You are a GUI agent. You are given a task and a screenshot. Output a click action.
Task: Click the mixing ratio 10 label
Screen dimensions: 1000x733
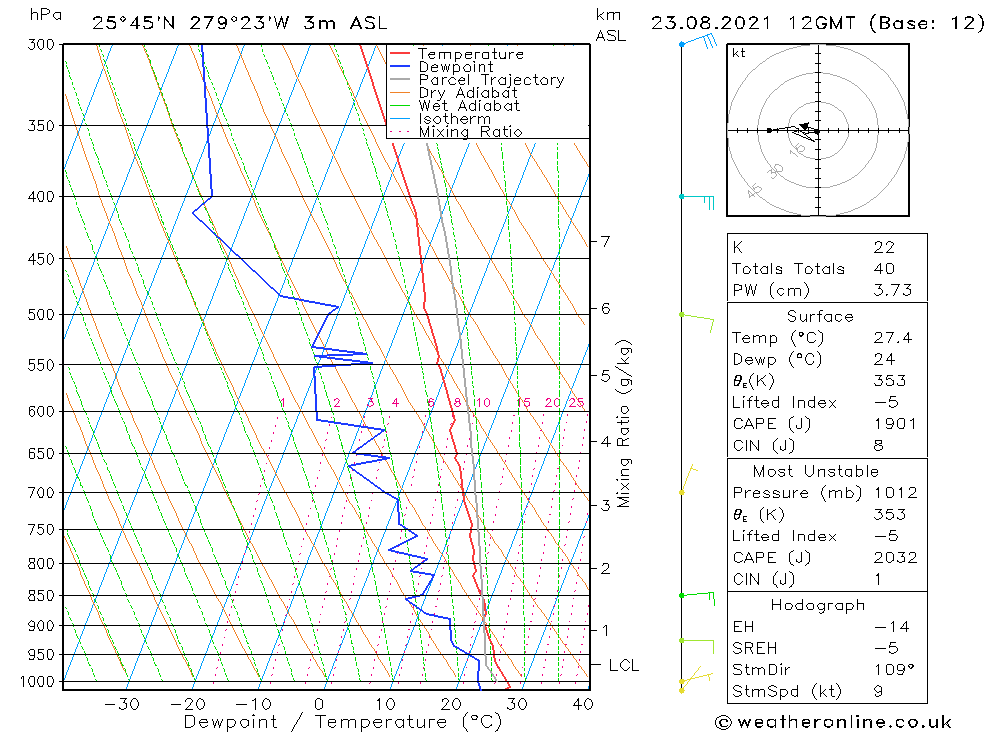pyautogui.click(x=483, y=403)
